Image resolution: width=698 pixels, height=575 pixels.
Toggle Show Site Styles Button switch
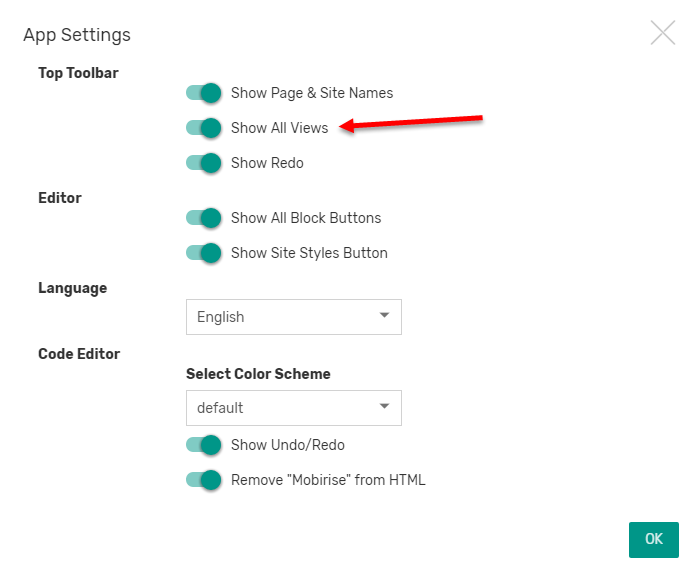pos(203,253)
